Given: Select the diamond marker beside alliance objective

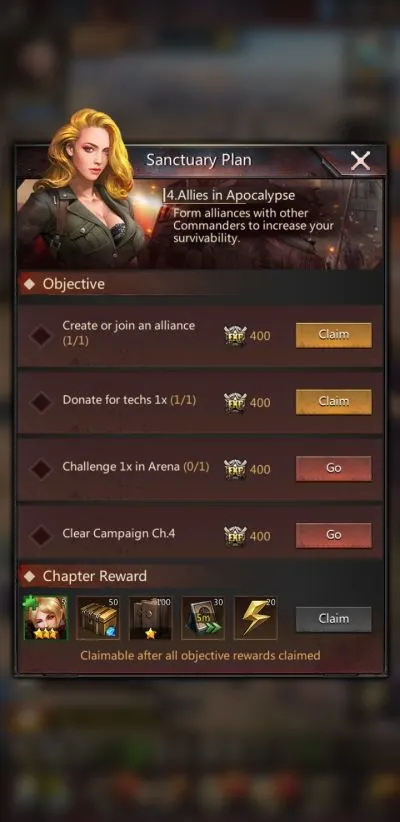Looking at the screenshot, I should (40, 336).
